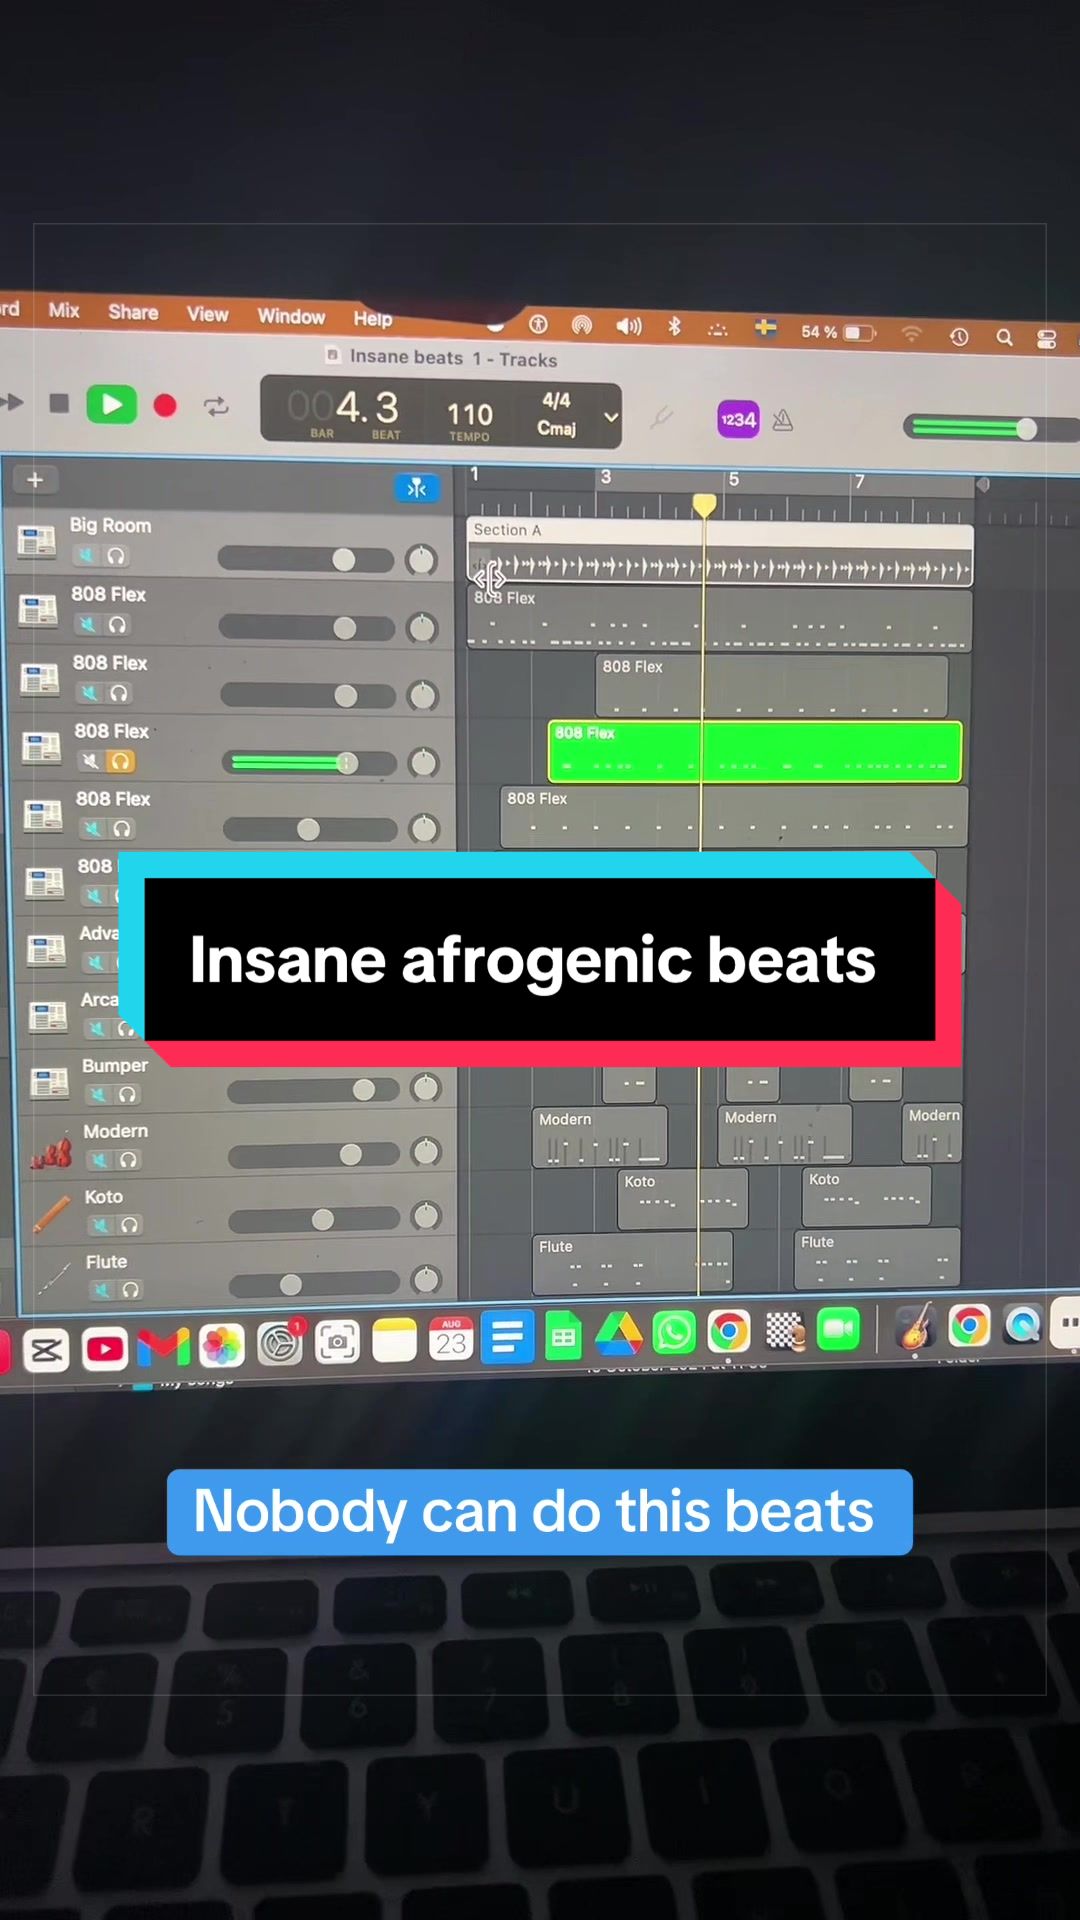Open Control Center in menu bar

click(x=1047, y=339)
